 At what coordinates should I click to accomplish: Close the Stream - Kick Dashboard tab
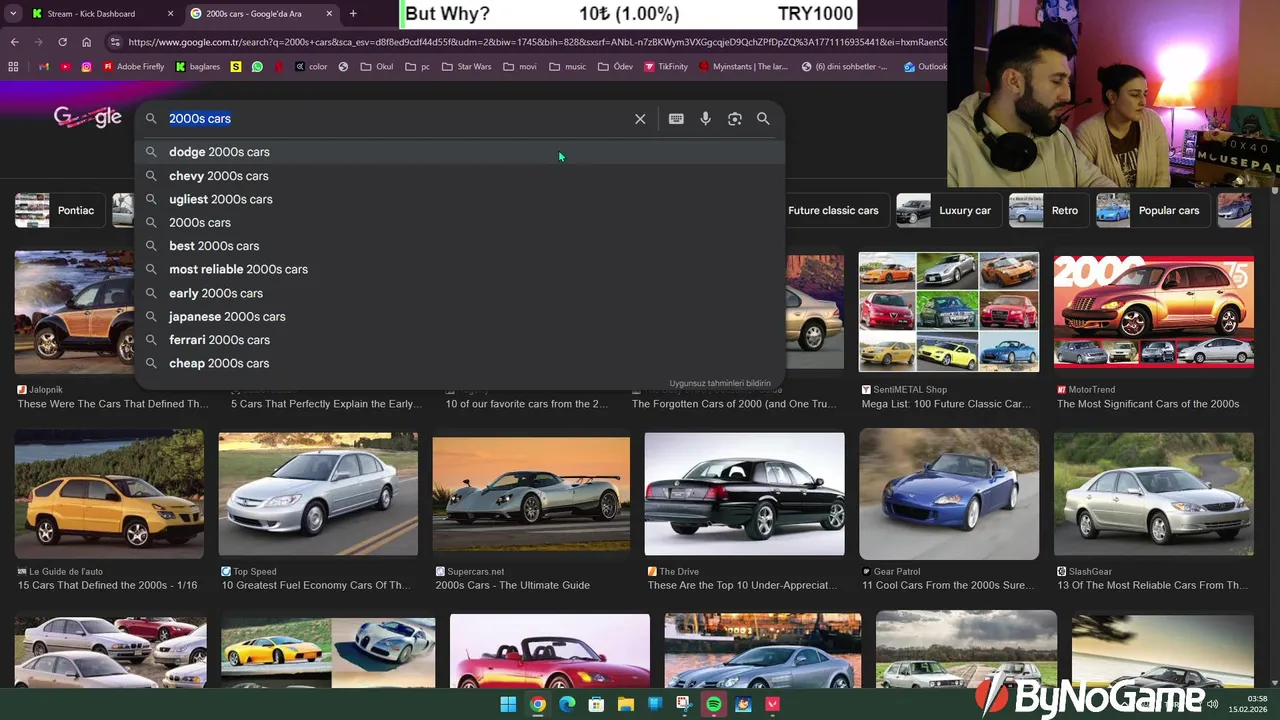click(x=170, y=14)
